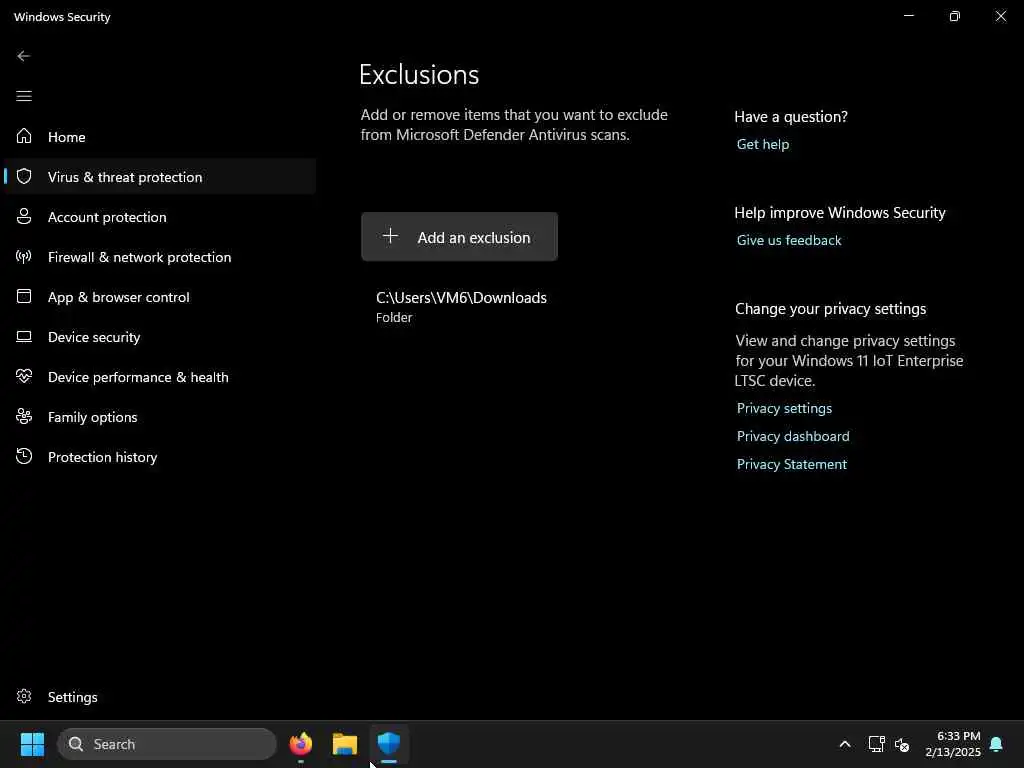
Task: Click the Account protection person icon
Action: 24,216
